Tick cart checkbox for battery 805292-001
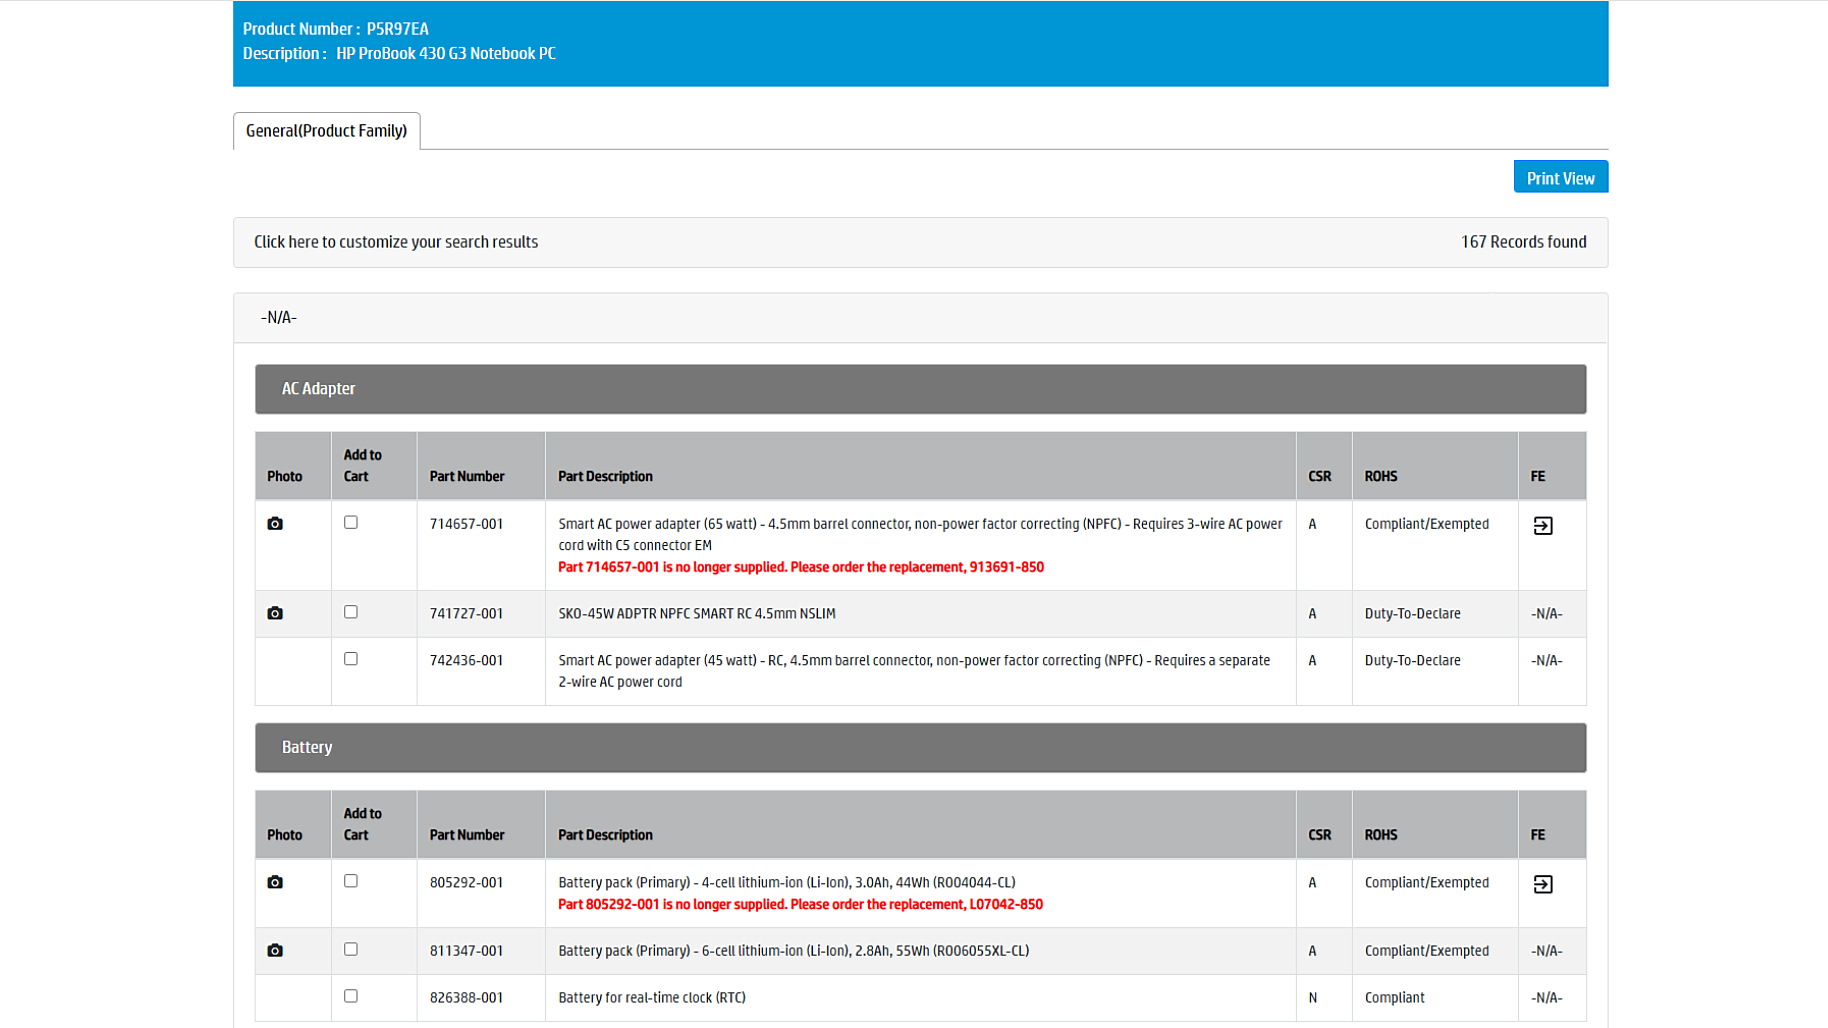 pyautogui.click(x=351, y=881)
